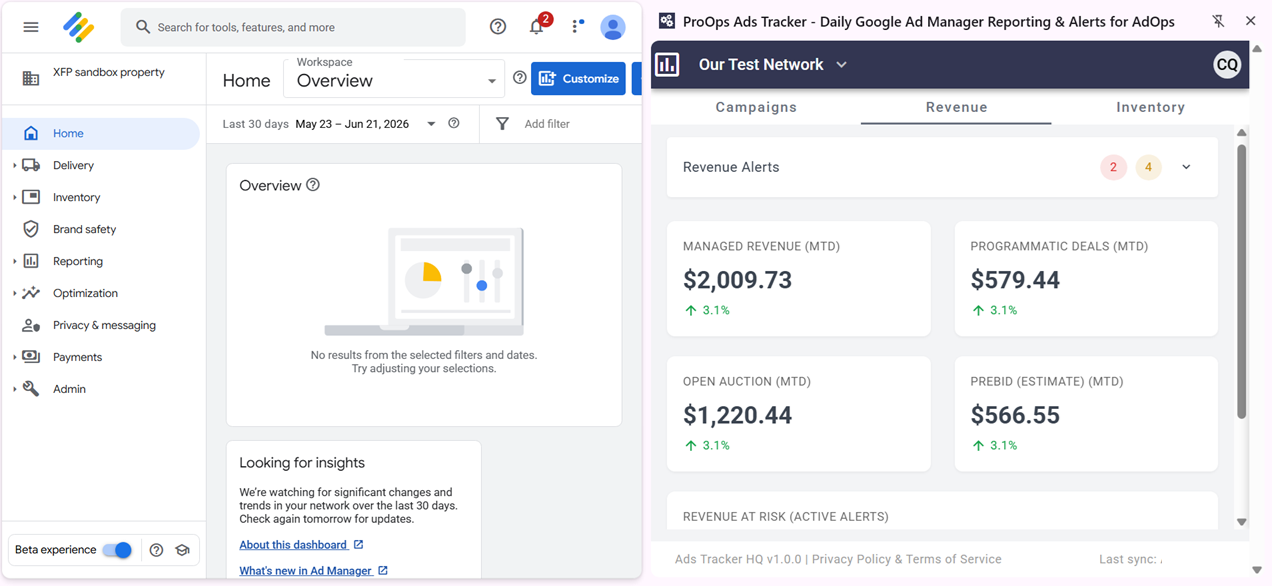This screenshot has width=1272, height=586.
Task: Click the Prebid estimate $566.55 card
Action: tap(1086, 414)
